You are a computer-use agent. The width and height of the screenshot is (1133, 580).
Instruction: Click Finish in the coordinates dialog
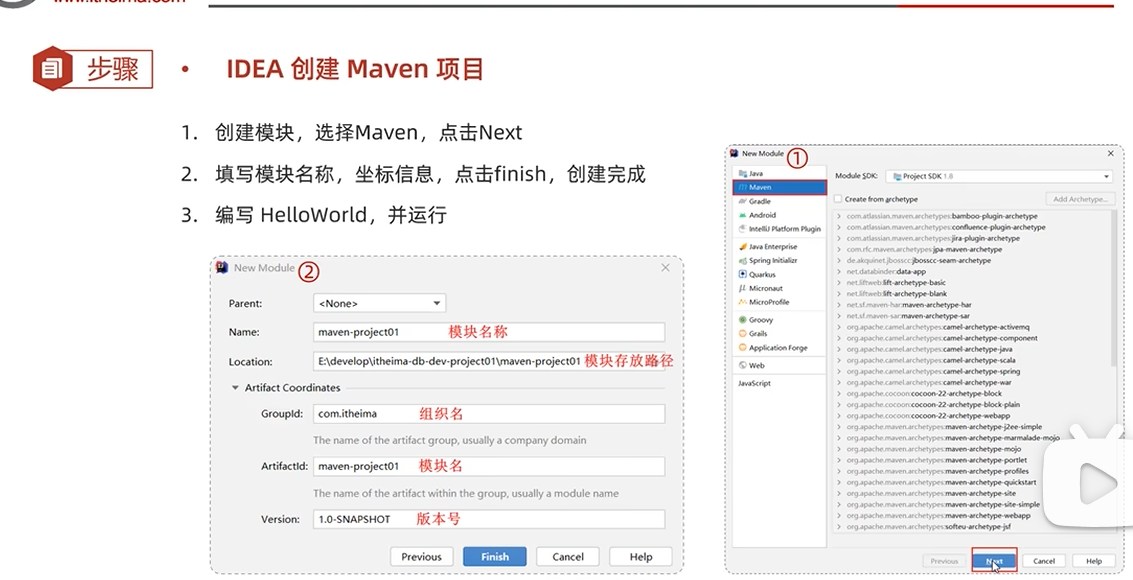pos(495,557)
